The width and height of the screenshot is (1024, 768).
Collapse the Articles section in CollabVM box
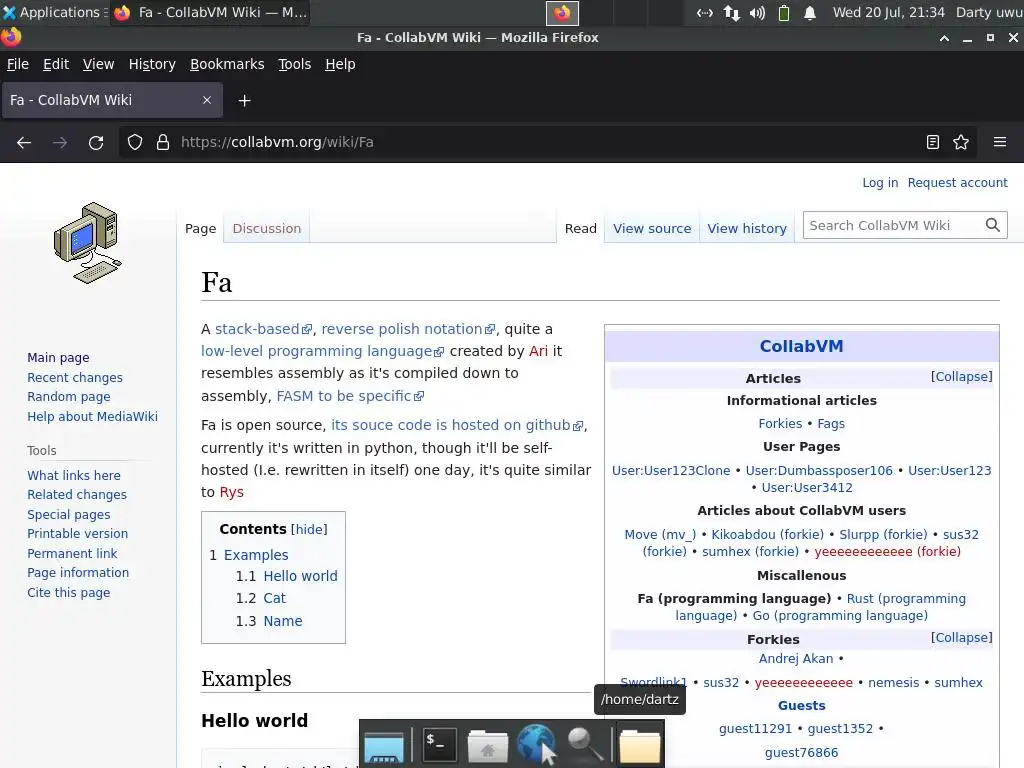click(961, 377)
